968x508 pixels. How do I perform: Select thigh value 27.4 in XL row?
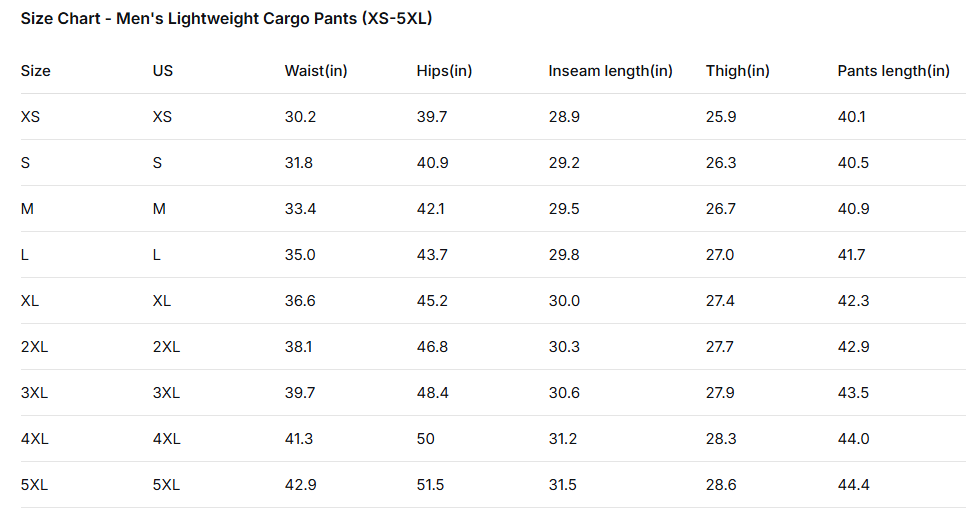tap(720, 301)
